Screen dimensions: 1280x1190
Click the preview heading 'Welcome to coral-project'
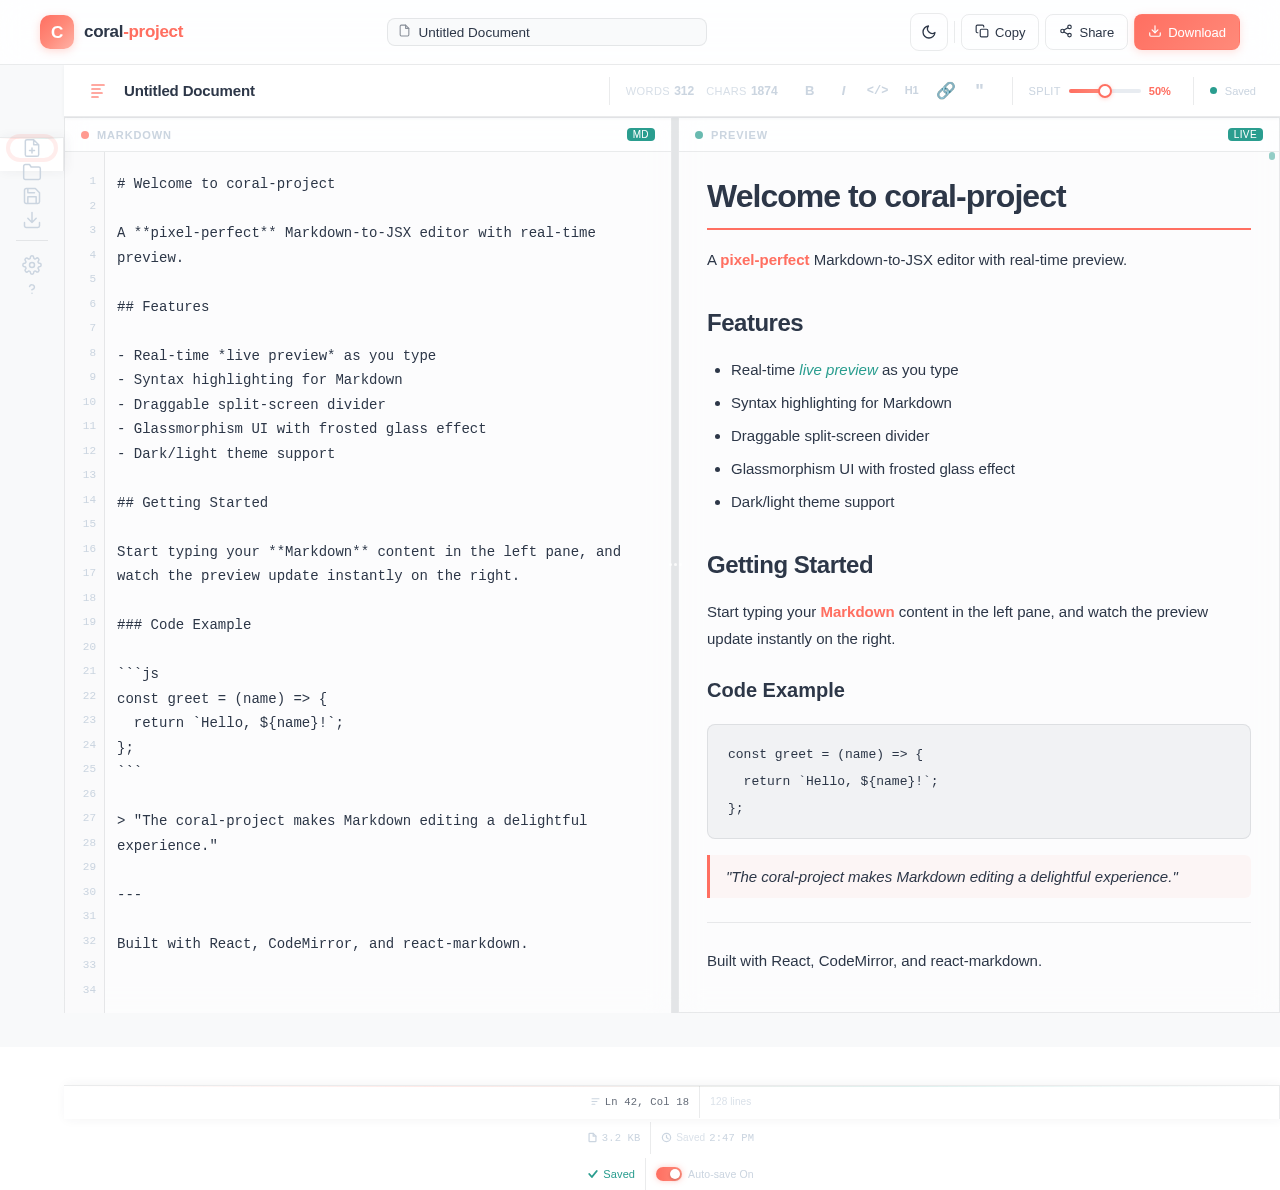[886, 196]
